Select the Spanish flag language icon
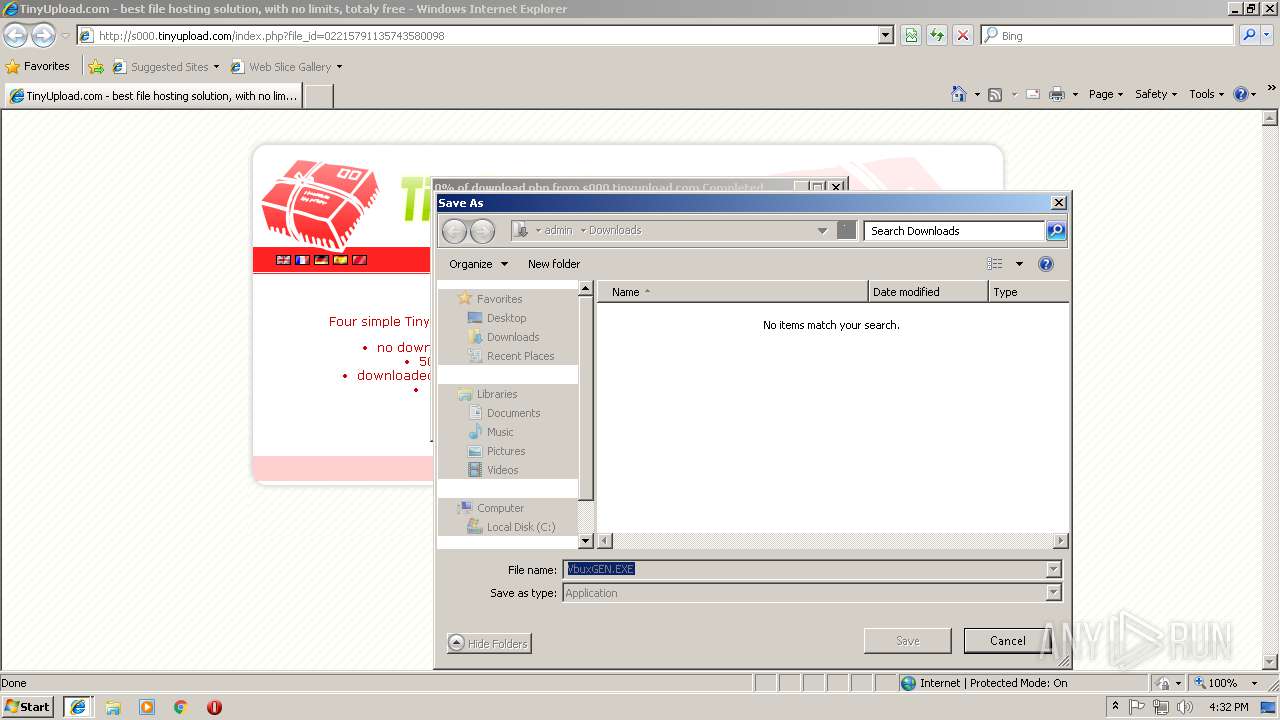 click(x=340, y=260)
